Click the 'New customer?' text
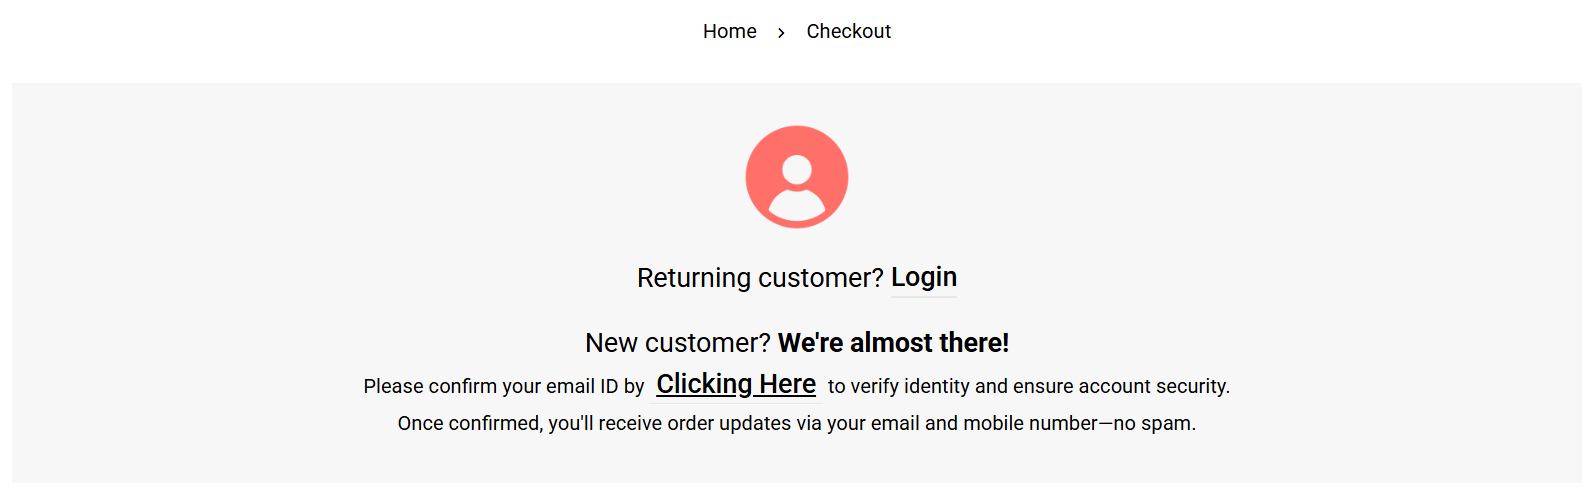Viewport: 1591px width, 501px height. [x=677, y=343]
